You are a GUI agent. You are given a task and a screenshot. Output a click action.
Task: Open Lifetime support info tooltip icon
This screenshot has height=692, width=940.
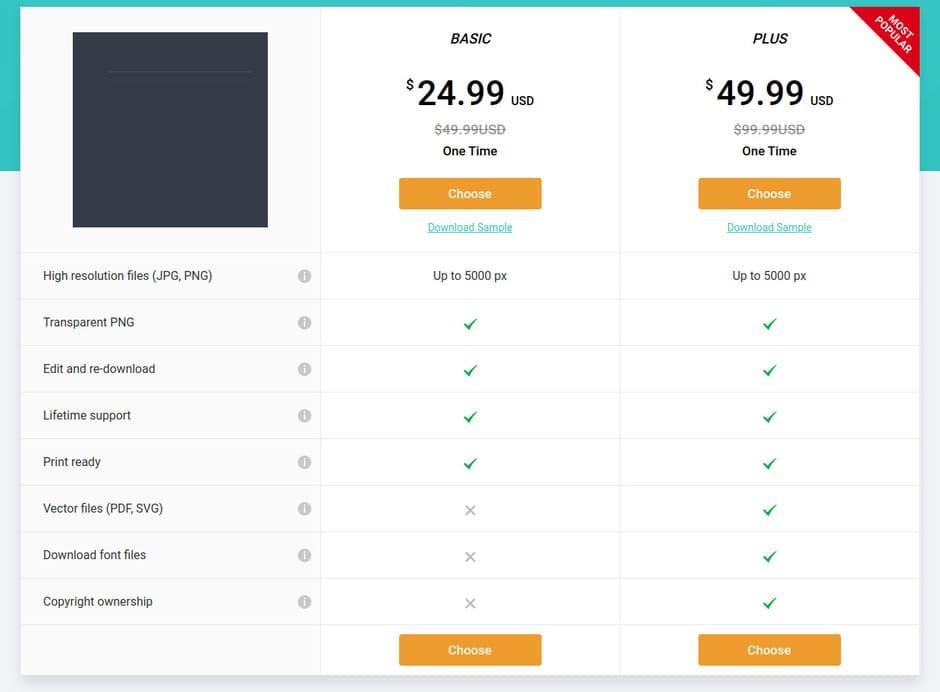[x=304, y=416]
